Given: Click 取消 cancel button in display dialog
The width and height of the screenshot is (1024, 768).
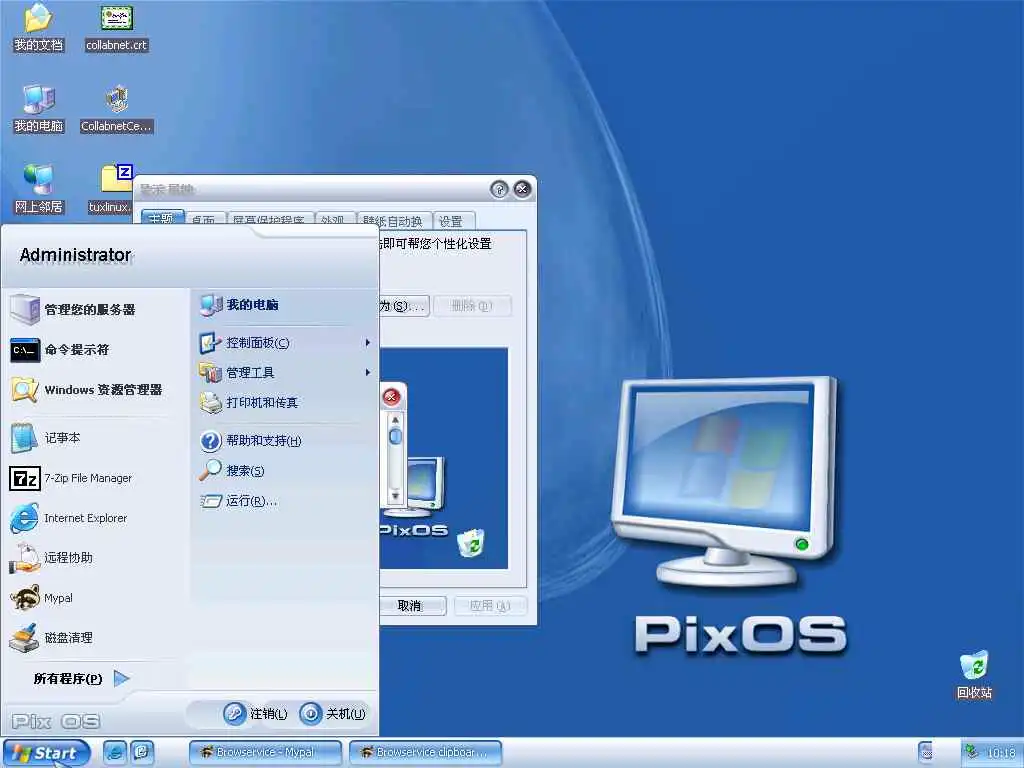Looking at the screenshot, I should coord(411,605).
